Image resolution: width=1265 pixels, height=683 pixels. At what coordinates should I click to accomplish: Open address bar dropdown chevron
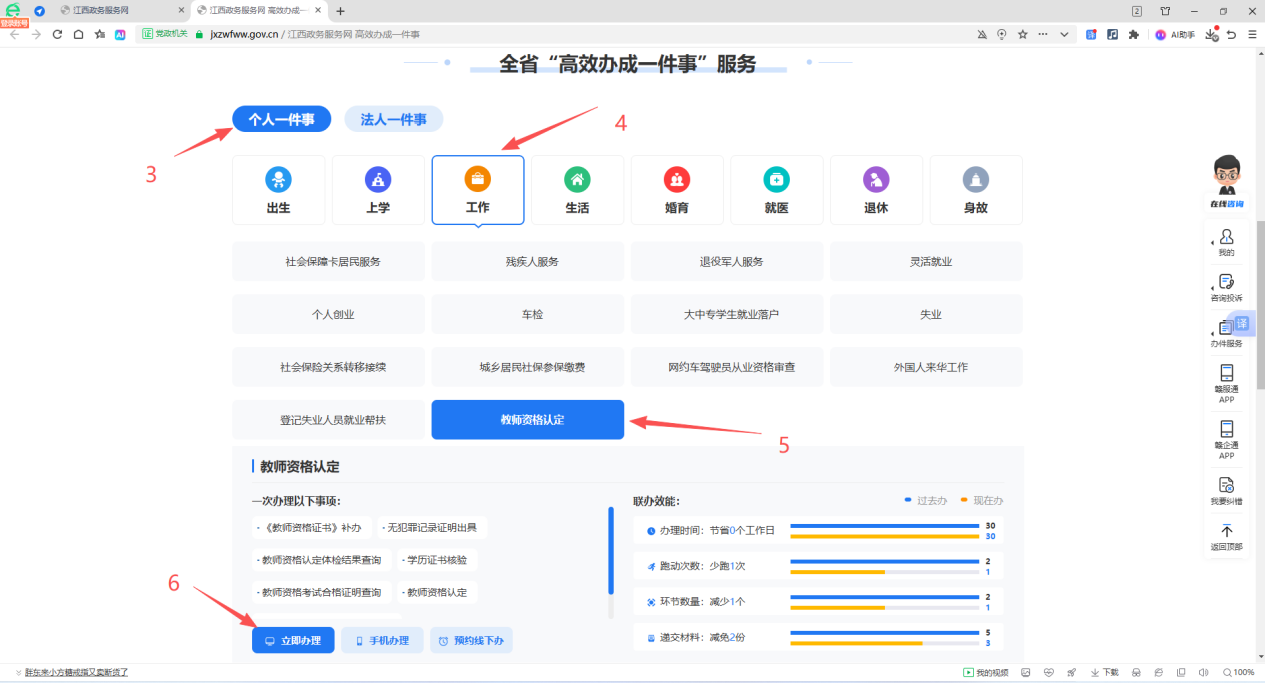[1064, 34]
